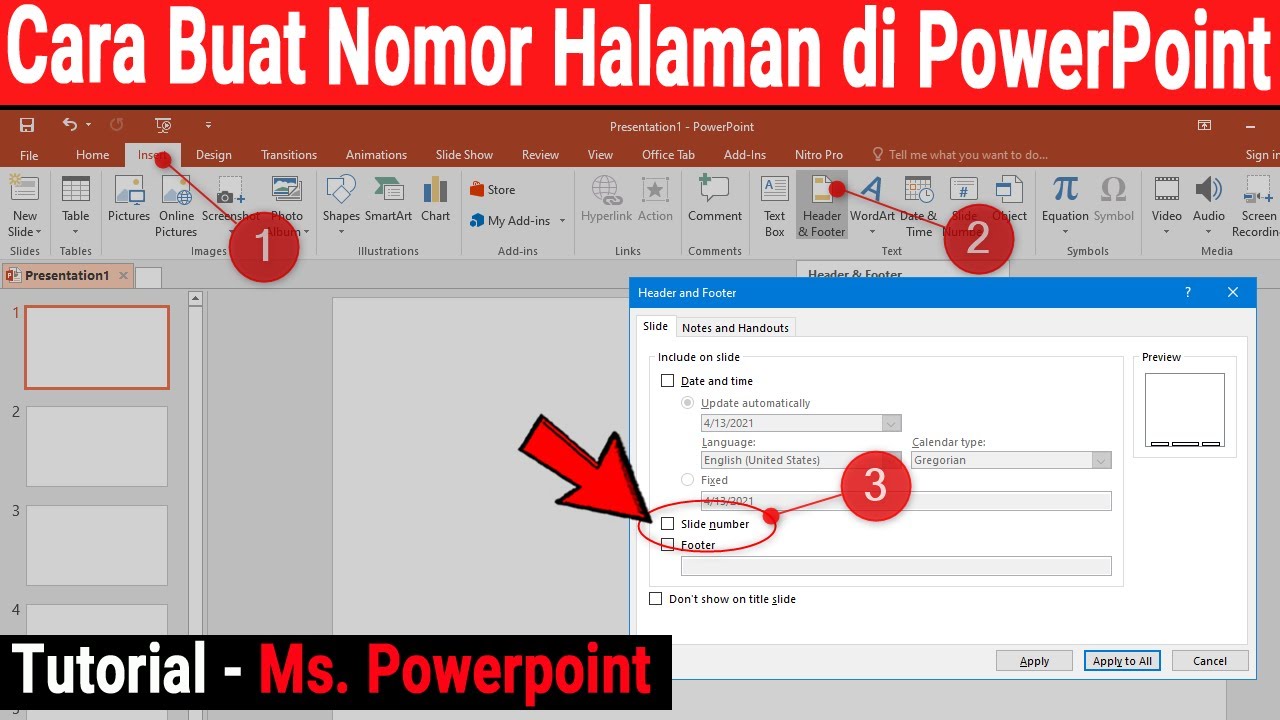Insert a SmartArt graphic
Image resolution: width=1280 pixels, height=720 pixels.
tap(388, 199)
